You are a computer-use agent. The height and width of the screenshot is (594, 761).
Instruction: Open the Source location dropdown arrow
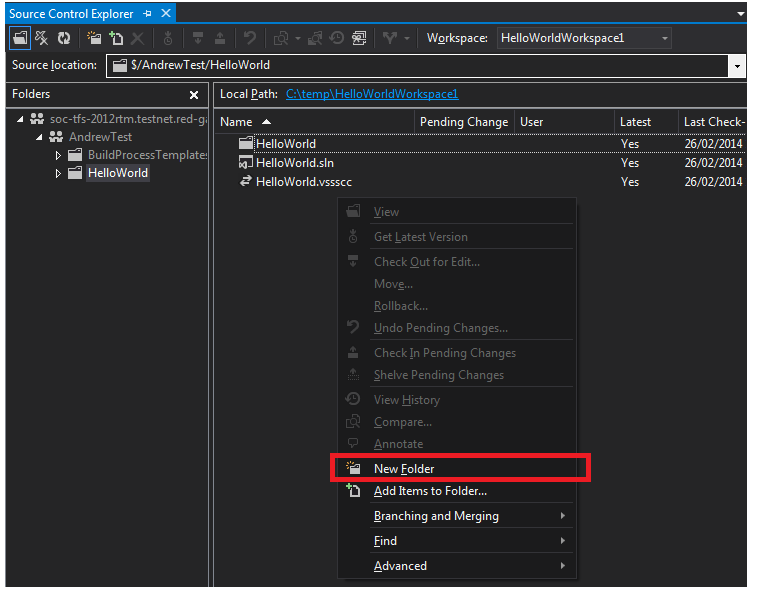point(738,66)
